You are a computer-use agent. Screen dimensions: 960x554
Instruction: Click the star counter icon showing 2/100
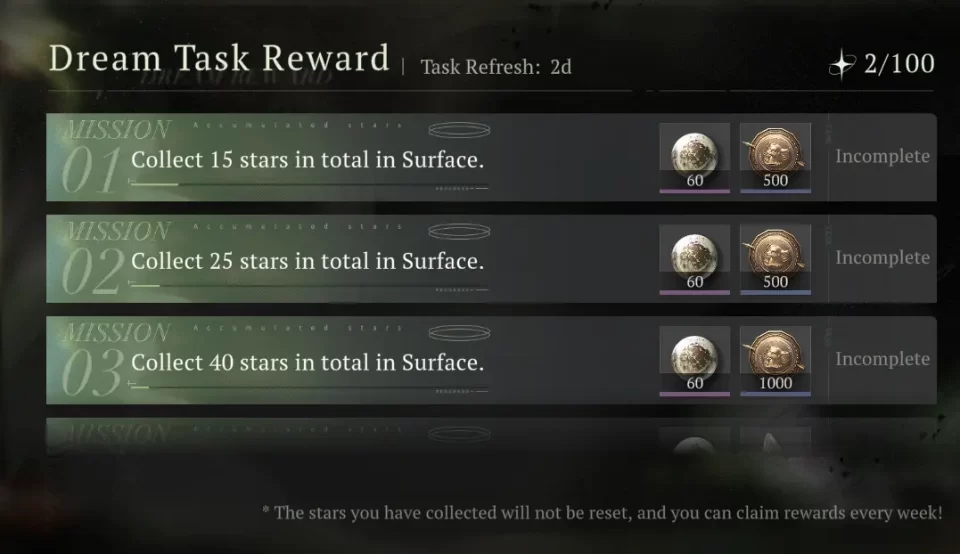842,65
